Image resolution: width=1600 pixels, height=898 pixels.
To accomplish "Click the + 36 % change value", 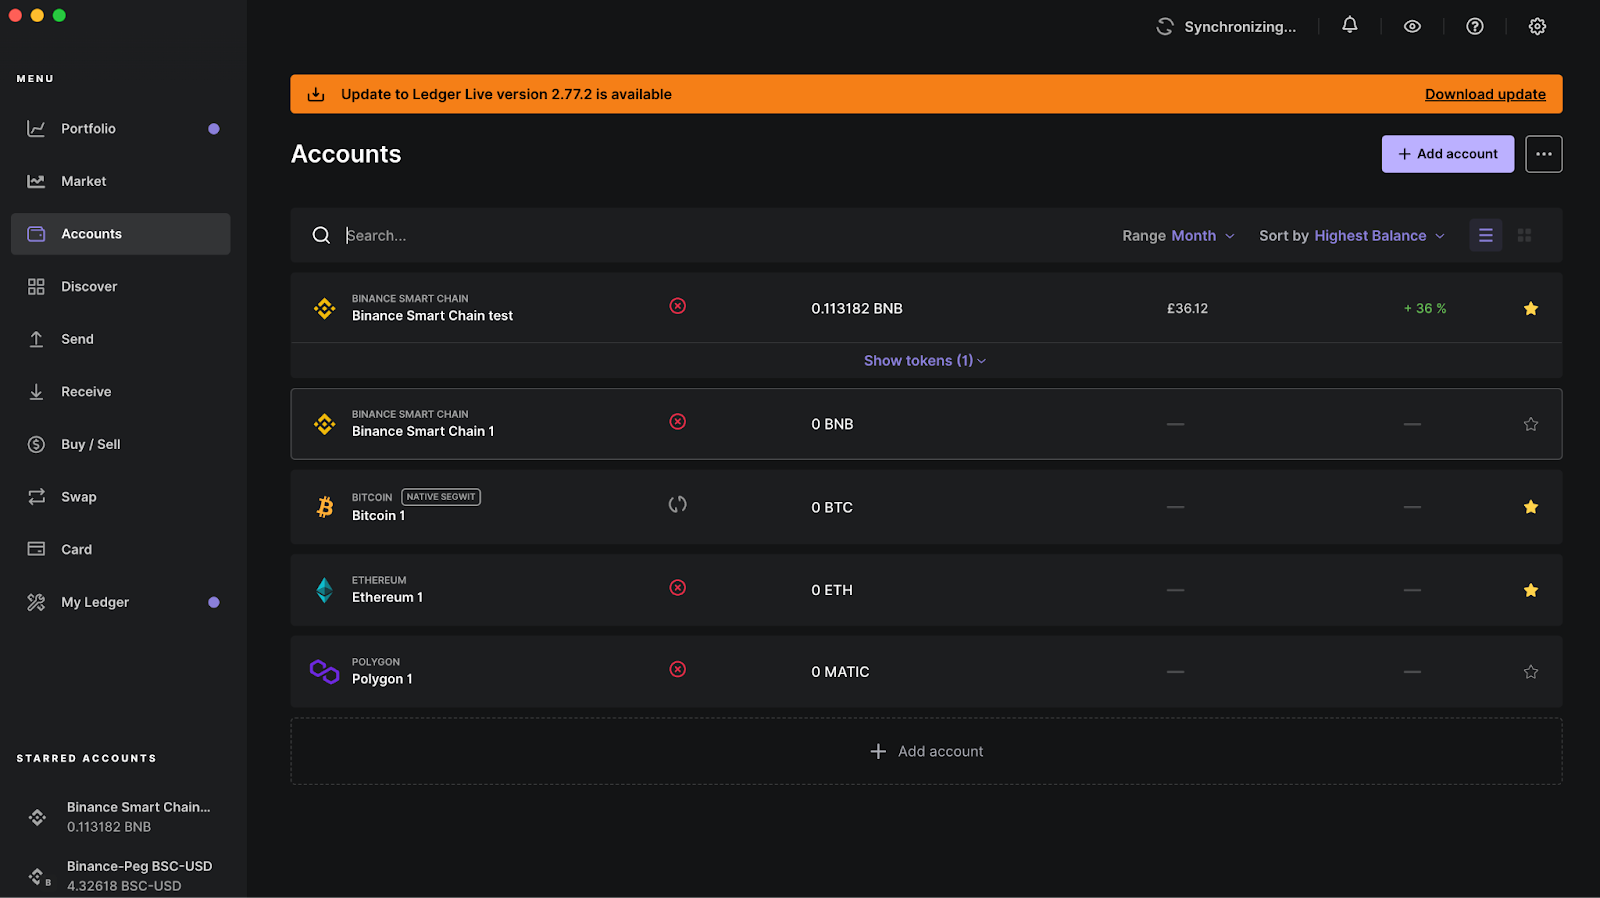I will 1425,309.
